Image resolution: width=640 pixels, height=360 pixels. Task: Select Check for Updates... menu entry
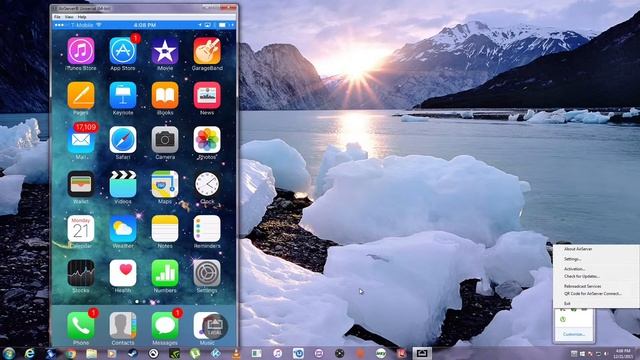(582, 276)
